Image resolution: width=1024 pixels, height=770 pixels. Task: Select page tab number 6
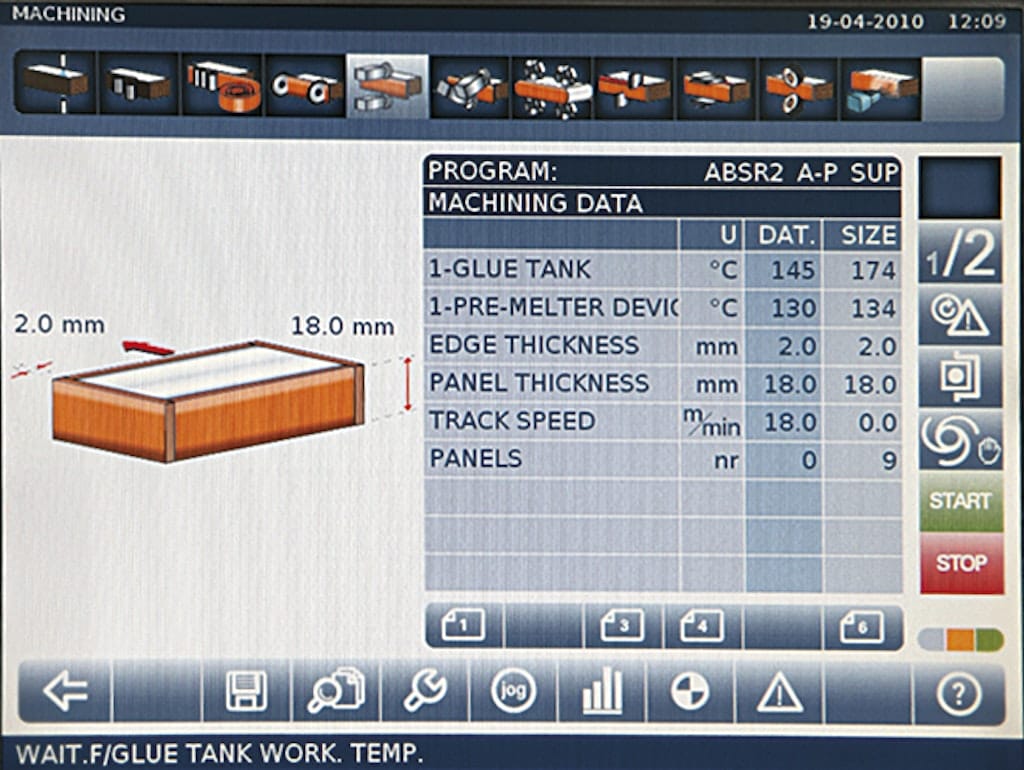862,627
